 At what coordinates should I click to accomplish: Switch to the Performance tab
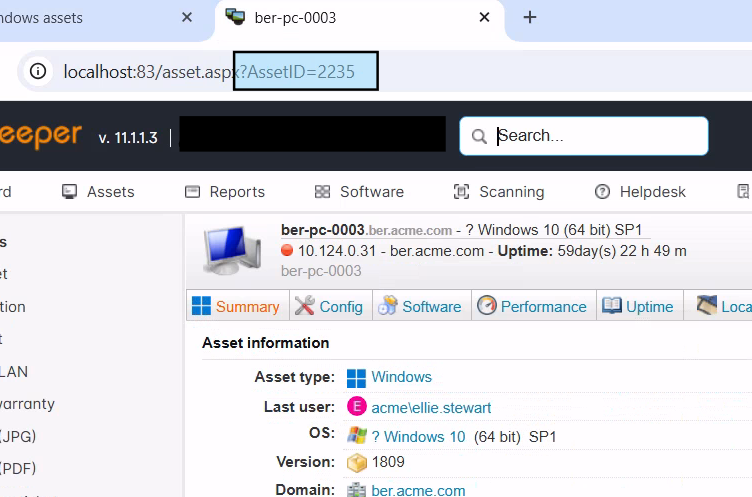click(x=534, y=306)
